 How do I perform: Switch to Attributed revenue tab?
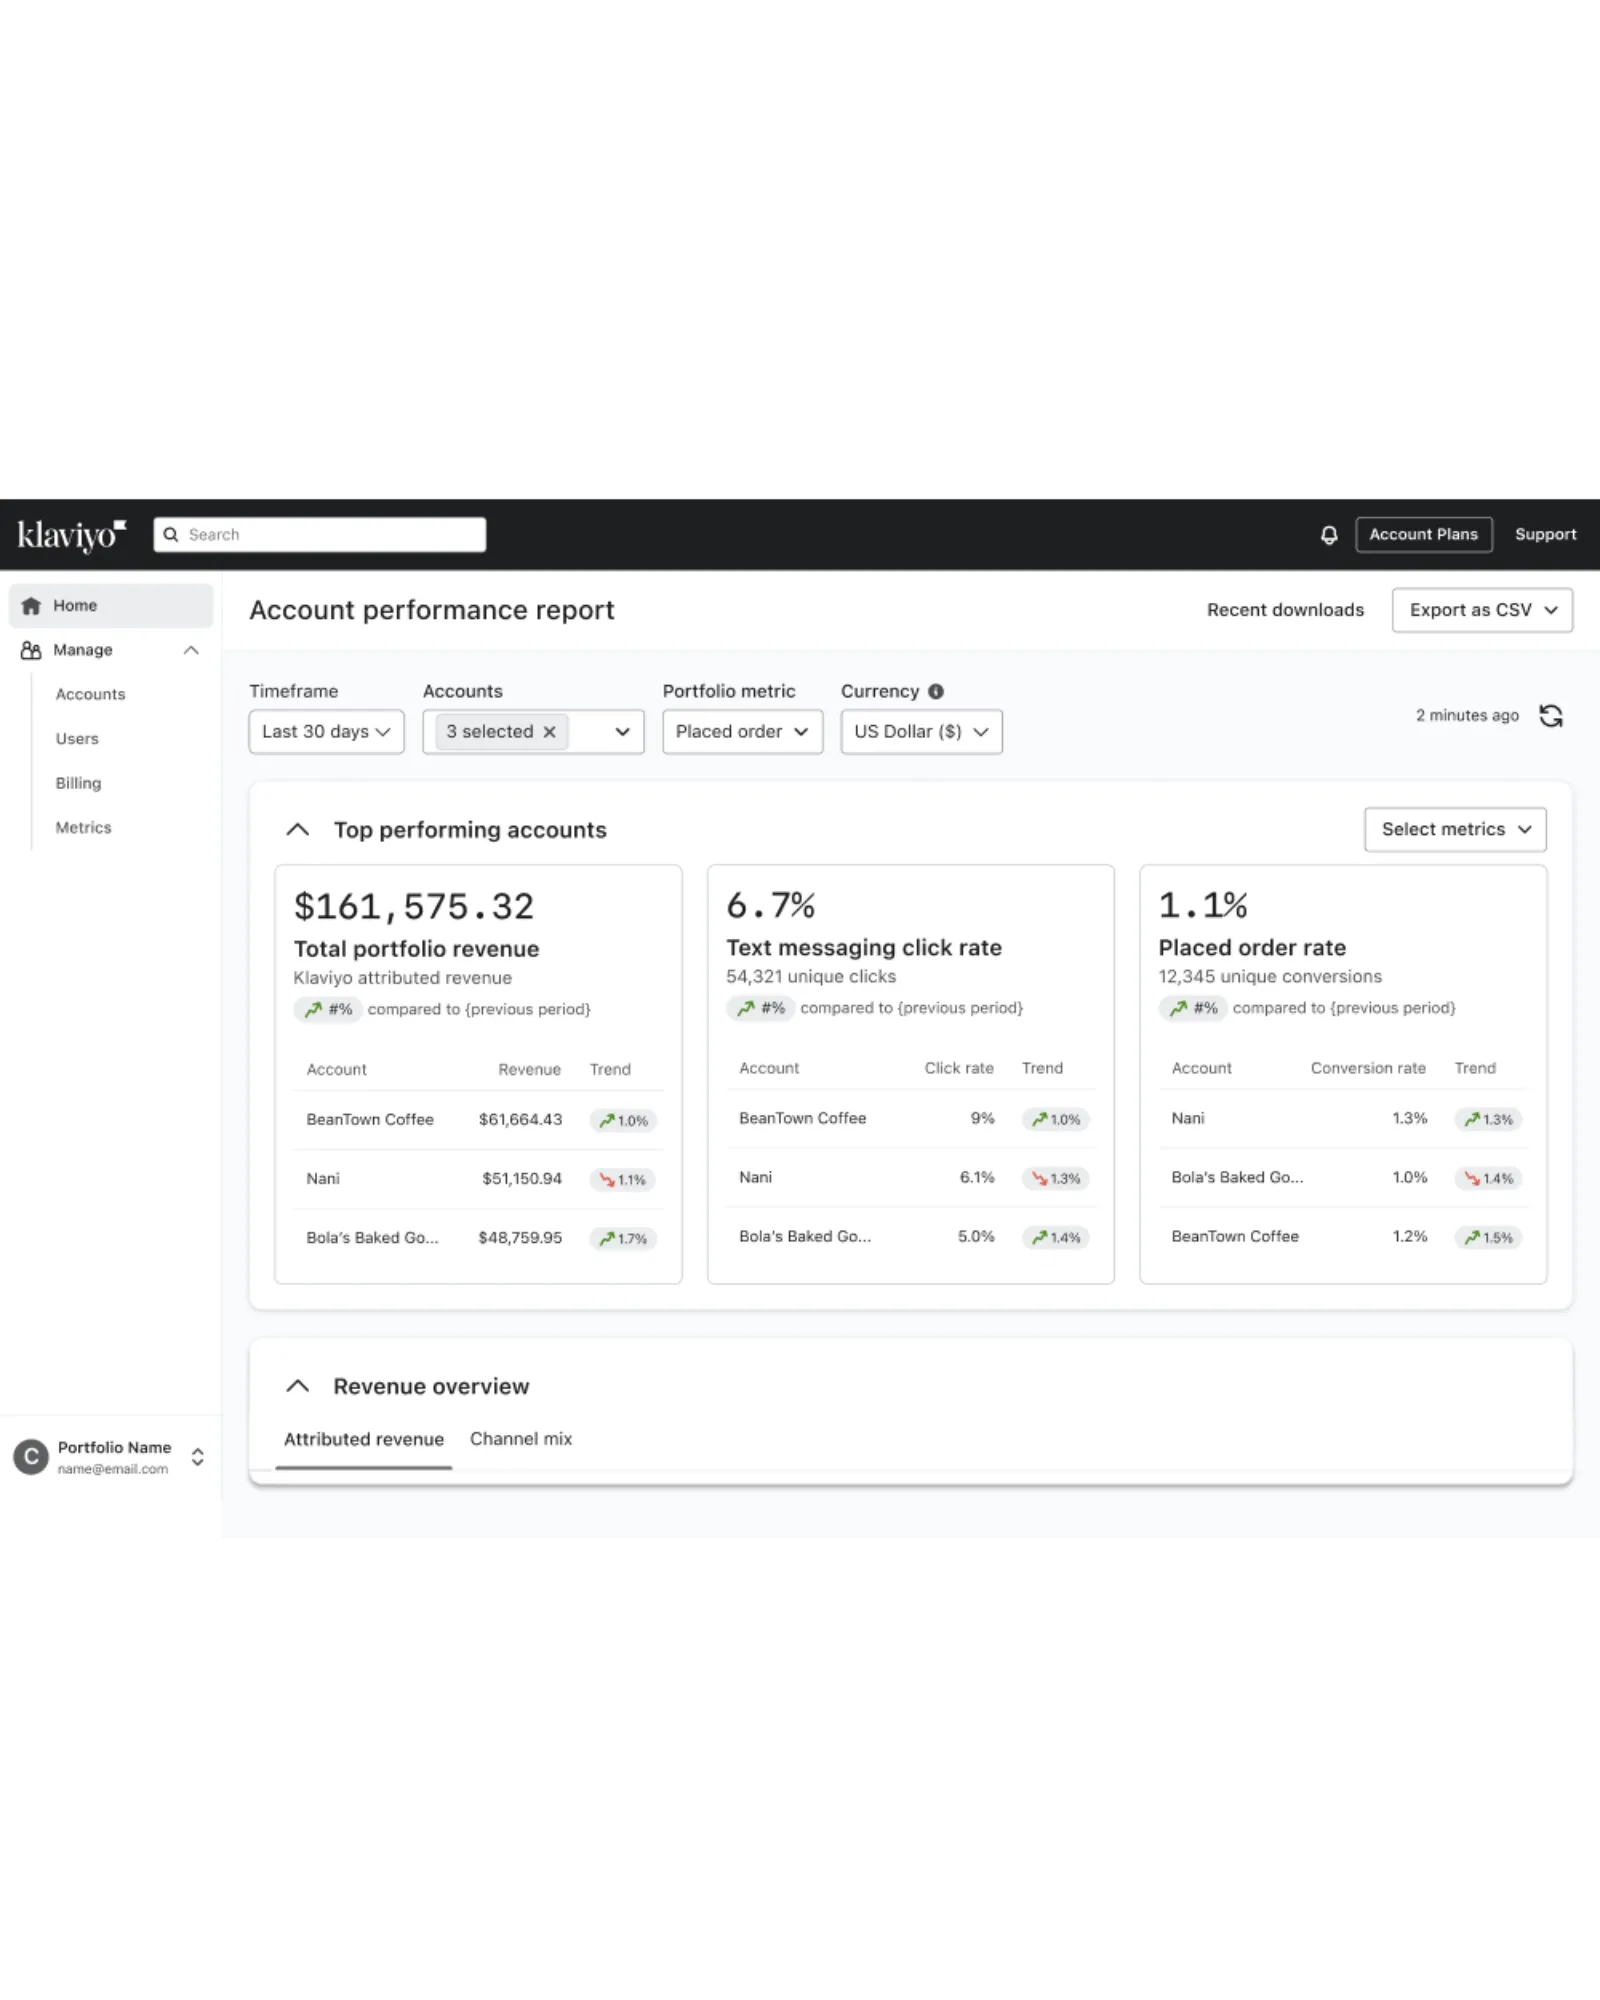364,1439
